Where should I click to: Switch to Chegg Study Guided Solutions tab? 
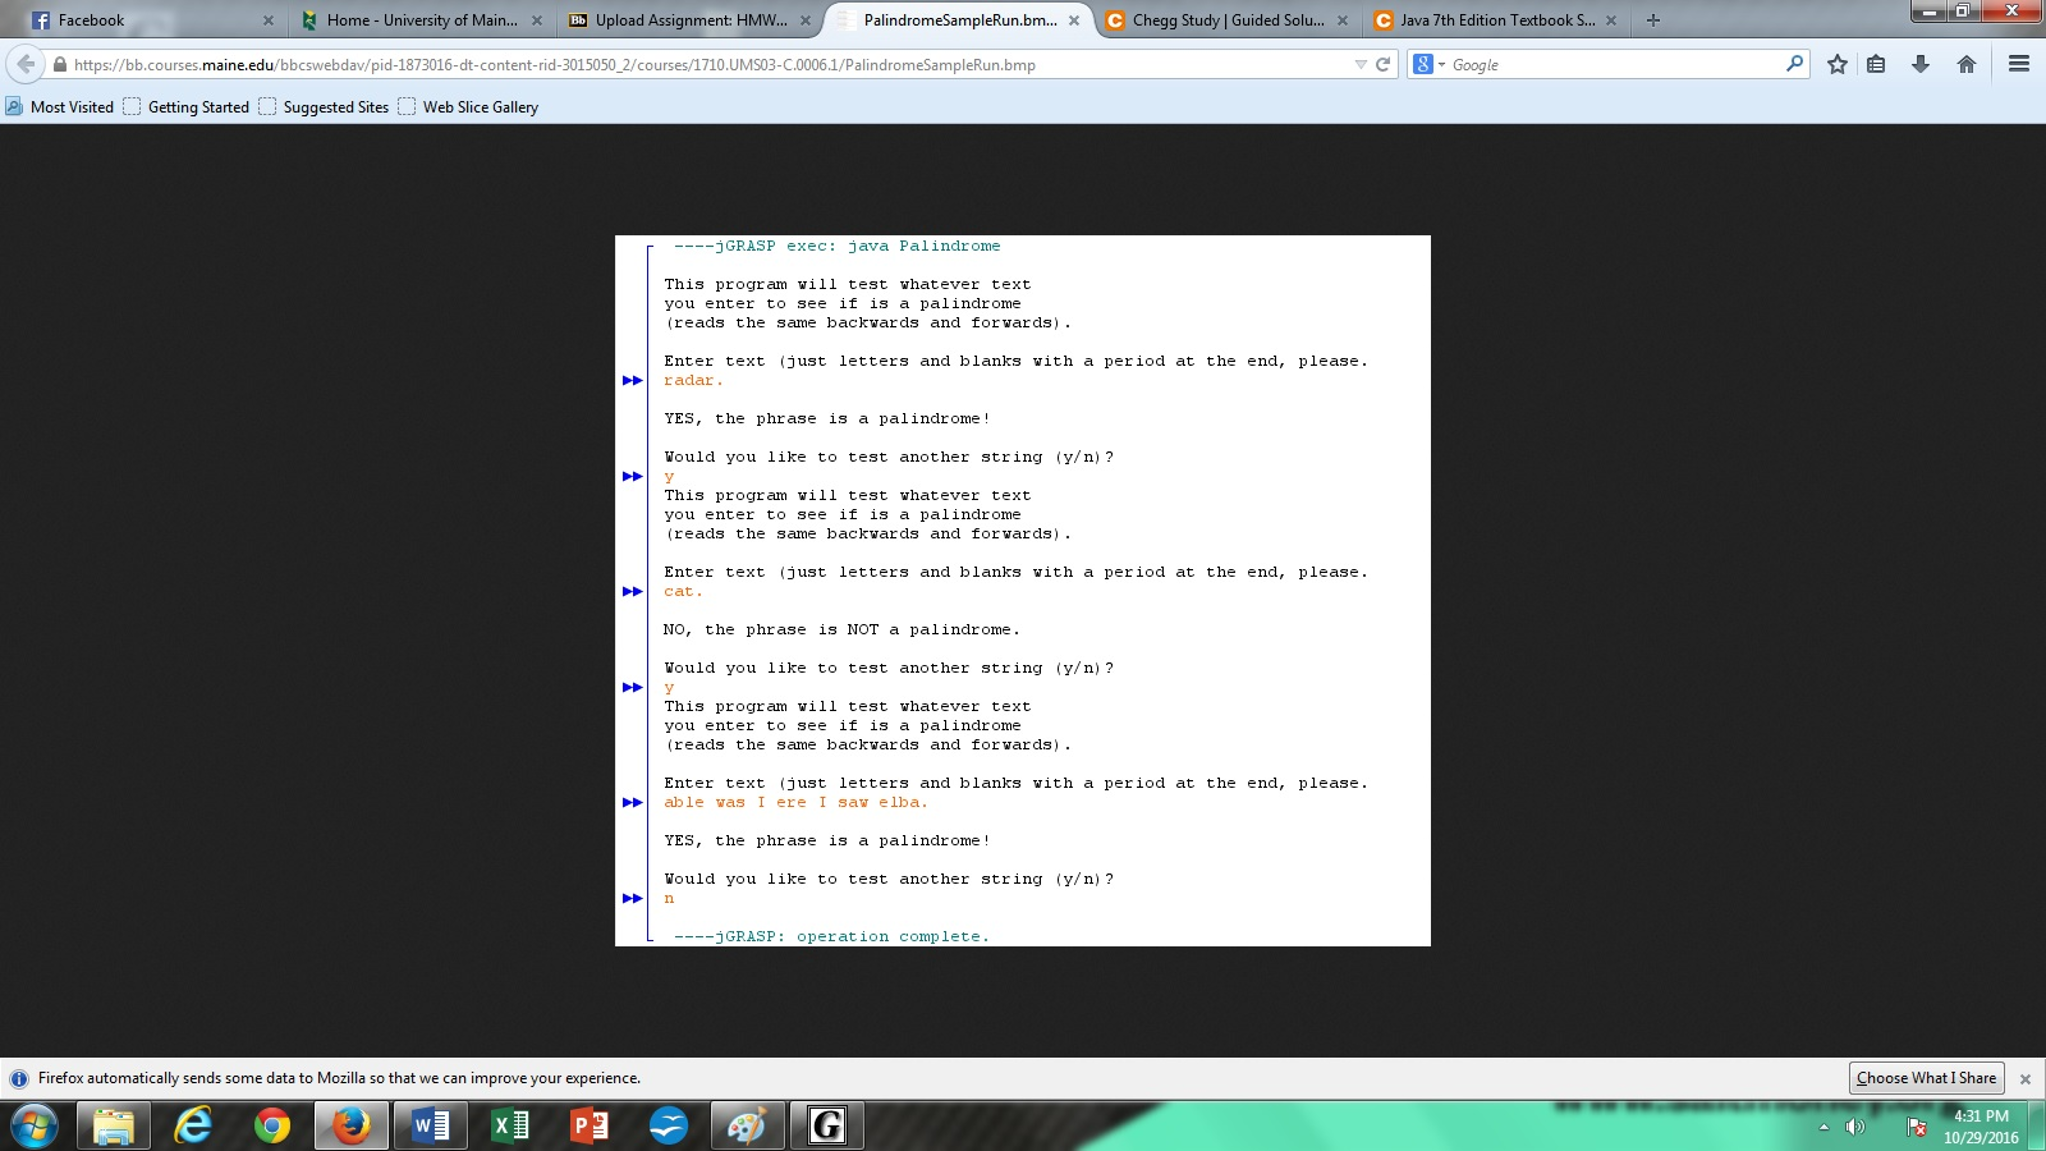click(x=1228, y=20)
